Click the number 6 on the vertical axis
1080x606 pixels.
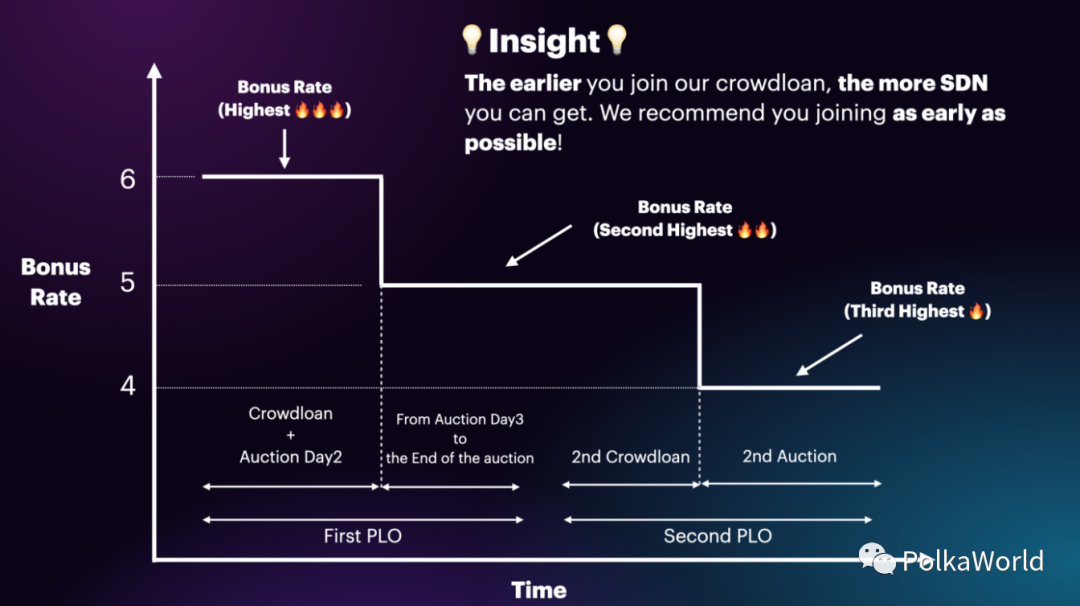[128, 179]
